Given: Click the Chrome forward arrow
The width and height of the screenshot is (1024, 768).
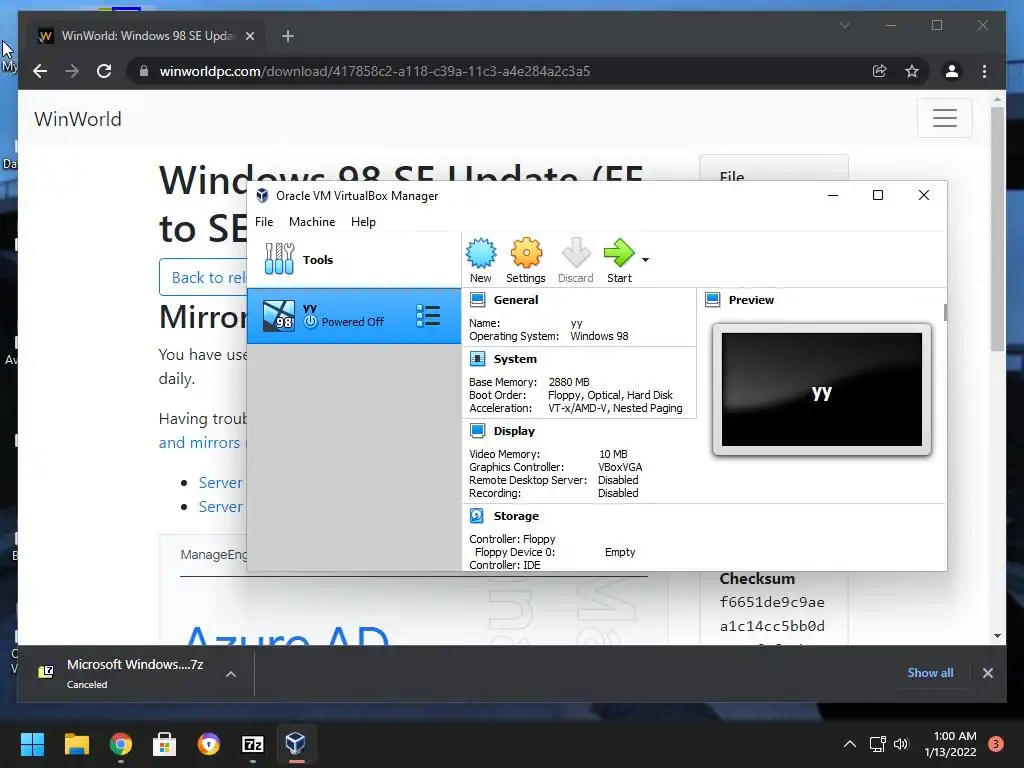Looking at the screenshot, I should click(x=72, y=71).
